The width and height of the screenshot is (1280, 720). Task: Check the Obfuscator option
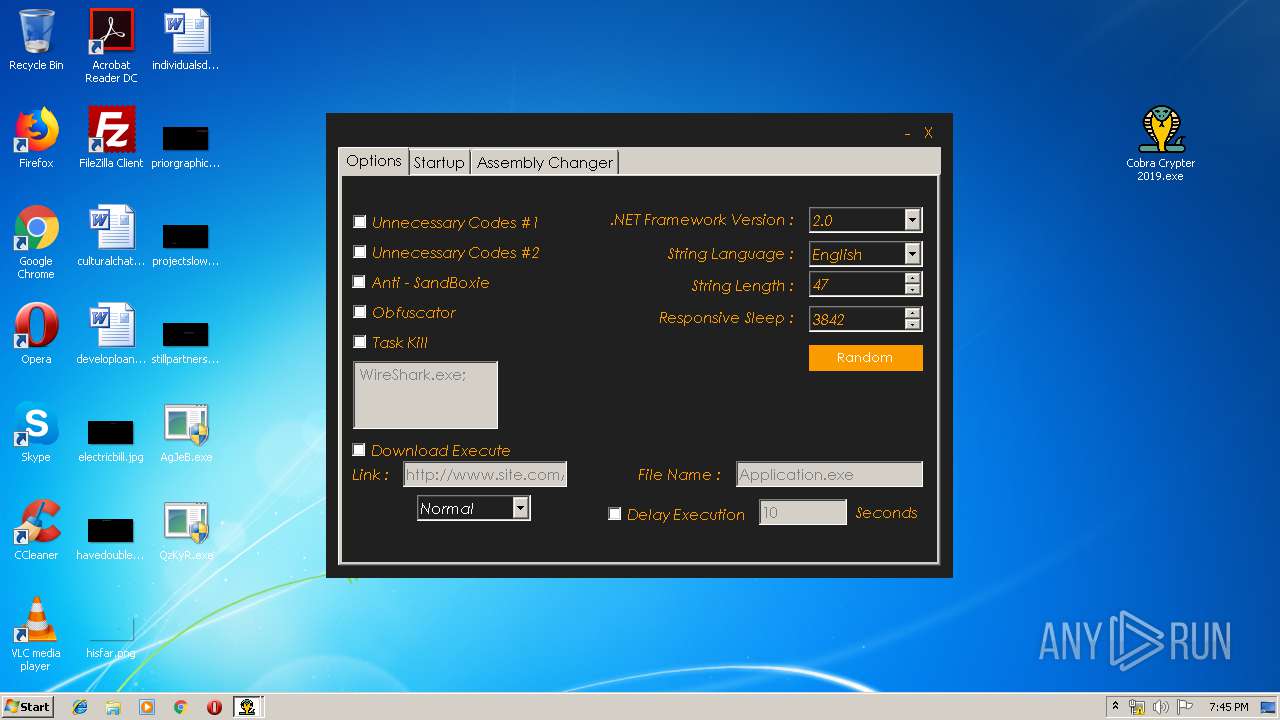(x=360, y=312)
